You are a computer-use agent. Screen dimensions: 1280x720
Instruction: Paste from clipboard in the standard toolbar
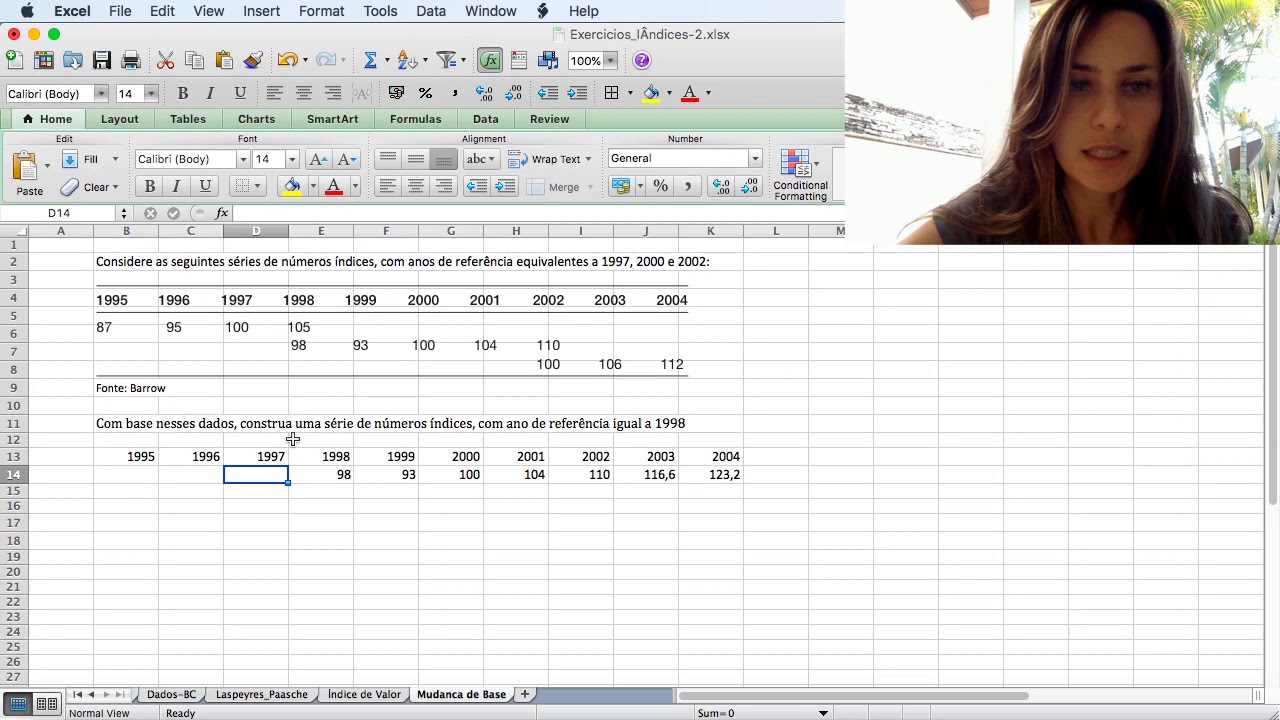click(224, 61)
